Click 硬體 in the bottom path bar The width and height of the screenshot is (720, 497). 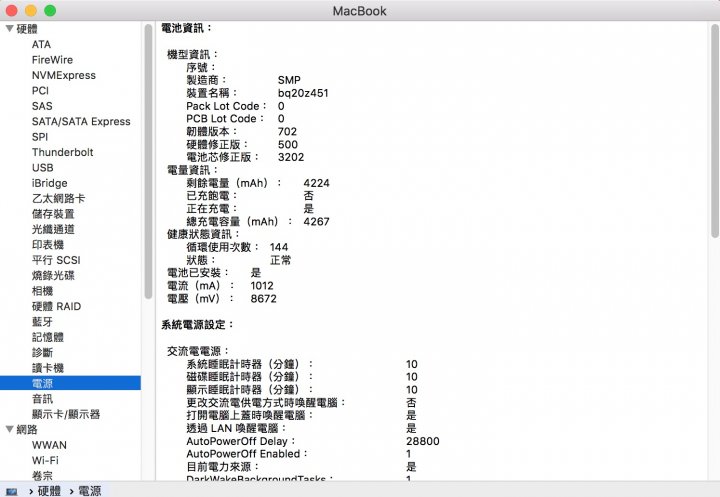click(49, 491)
